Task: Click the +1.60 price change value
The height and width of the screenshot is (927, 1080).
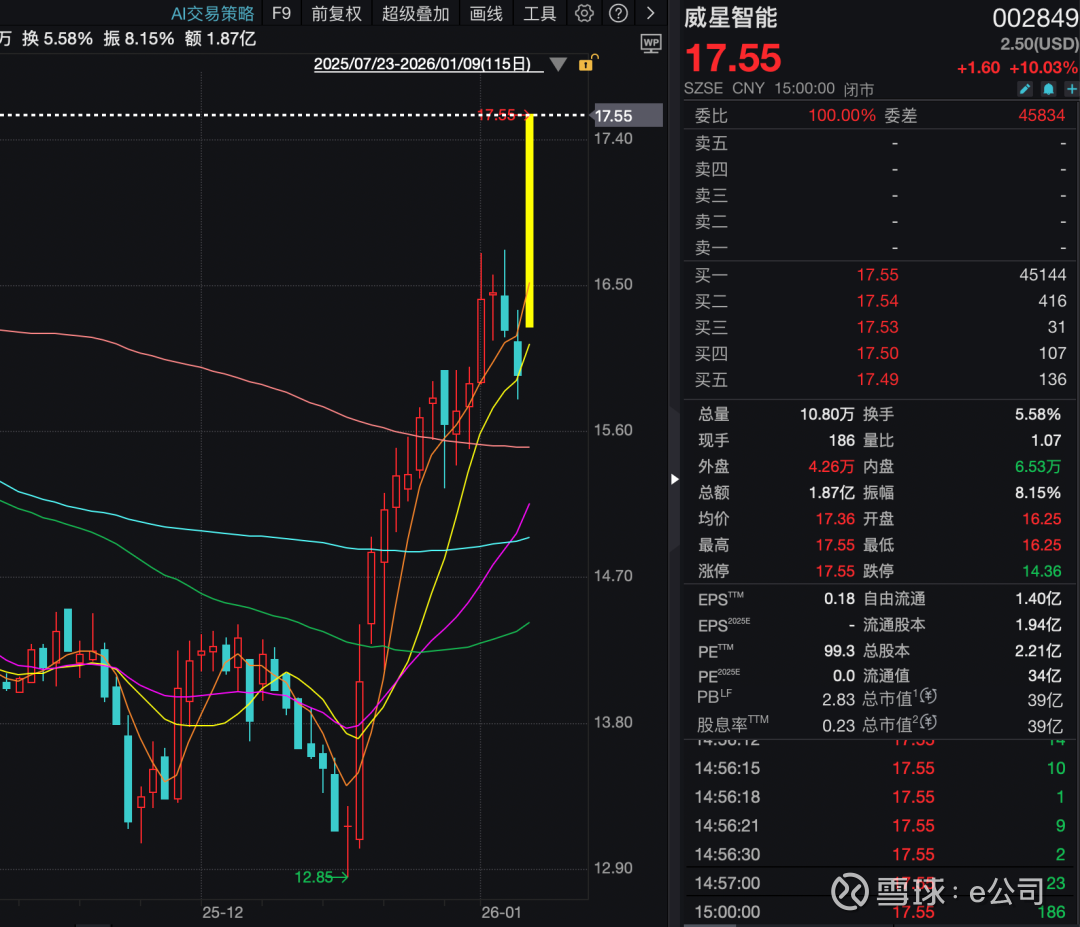Action: pyautogui.click(x=978, y=67)
